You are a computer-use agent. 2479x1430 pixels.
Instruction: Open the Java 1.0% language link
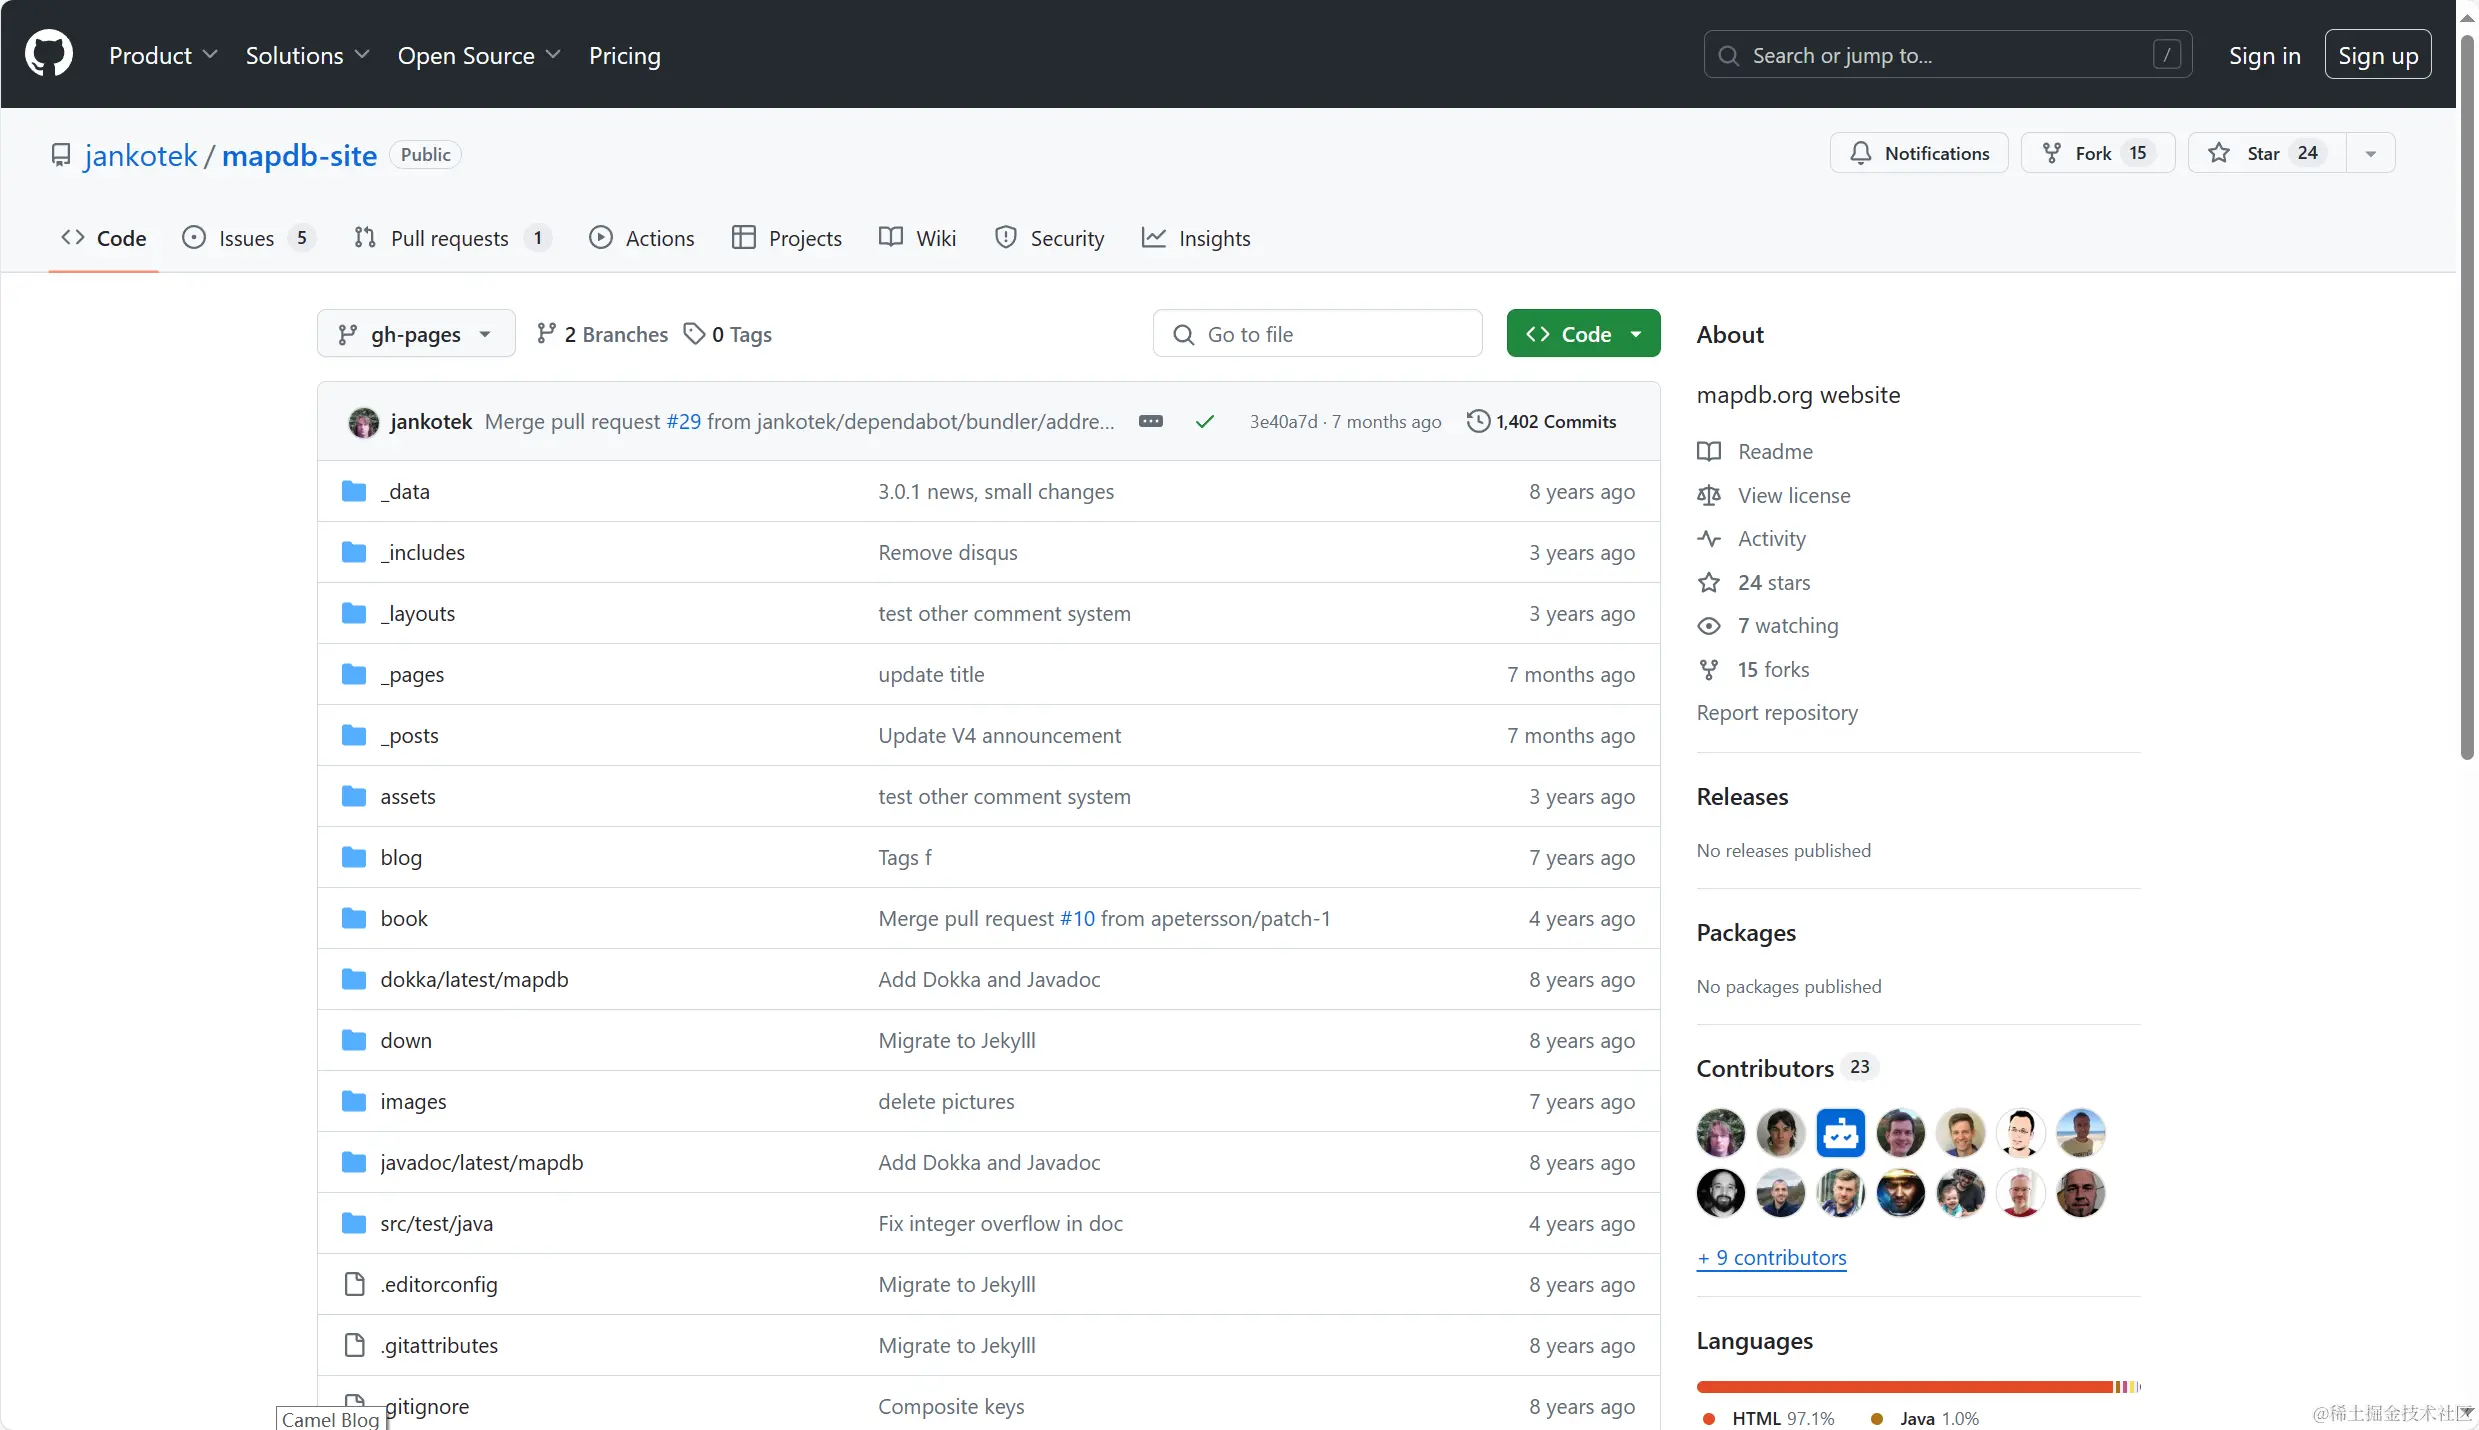tap(1925, 1418)
